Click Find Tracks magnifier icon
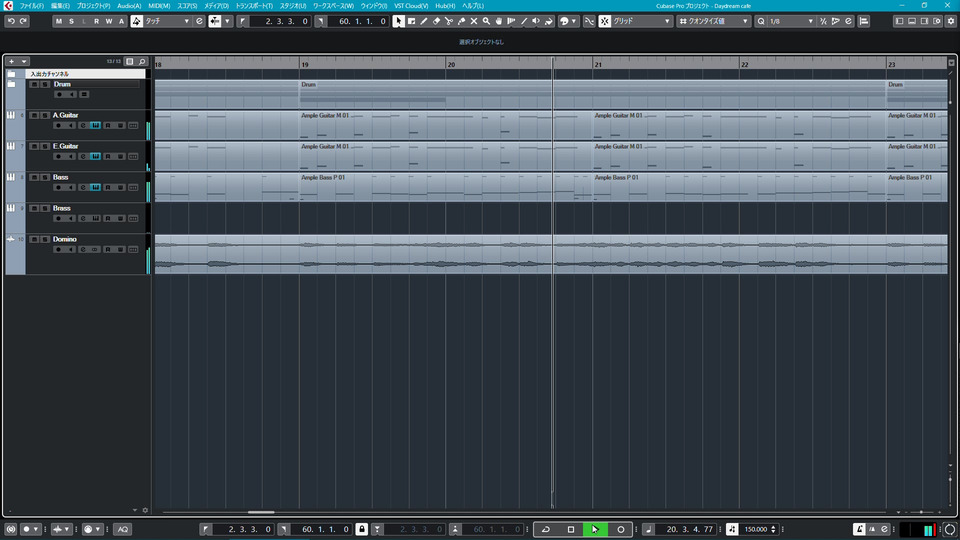 point(142,61)
